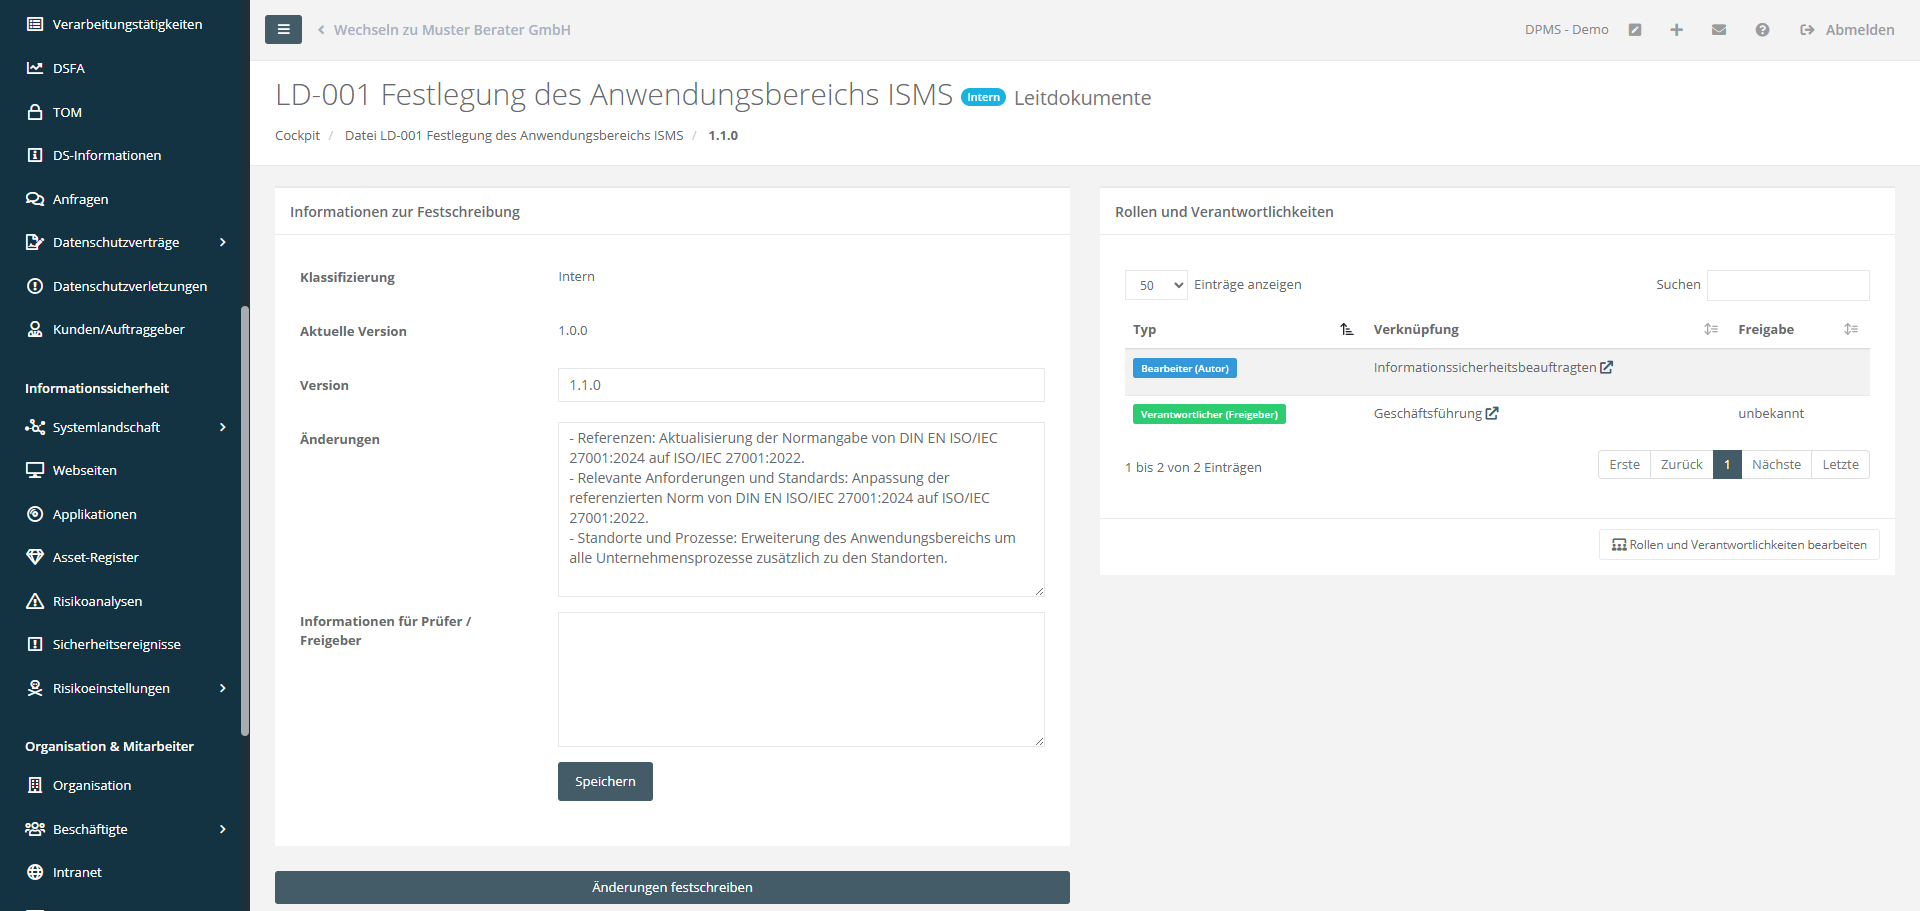Click the Datenschutzverträge contract icon
Viewport: 1920px width, 911px height.
coord(35,242)
